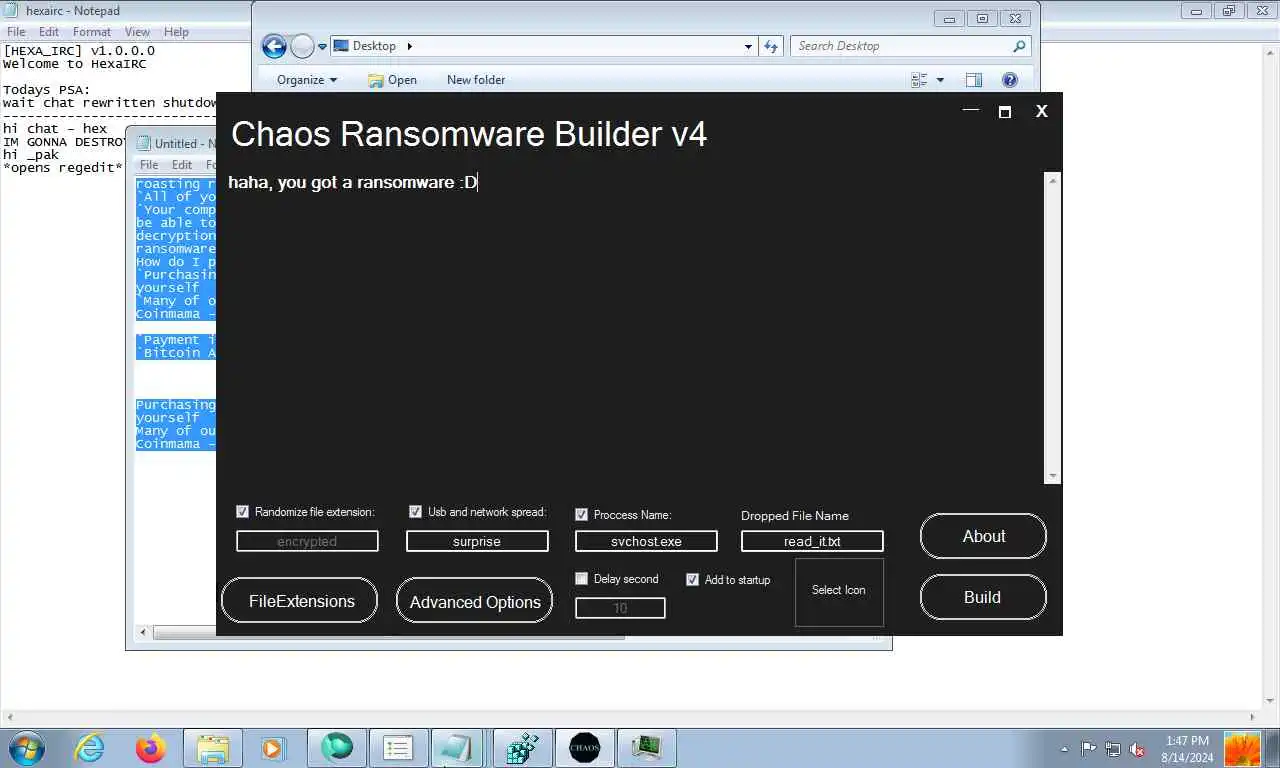Screen dimensions: 1280x768
Task: Show hidden system tray icons
Action: coord(1064,749)
